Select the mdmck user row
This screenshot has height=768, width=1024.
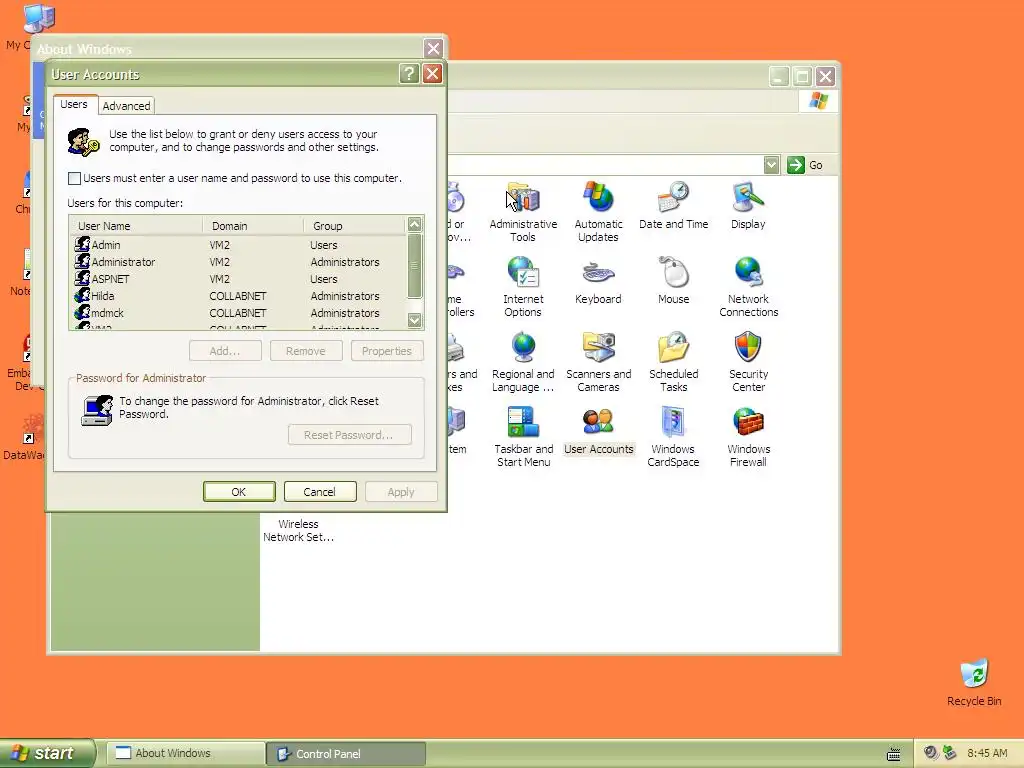[238, 313]
